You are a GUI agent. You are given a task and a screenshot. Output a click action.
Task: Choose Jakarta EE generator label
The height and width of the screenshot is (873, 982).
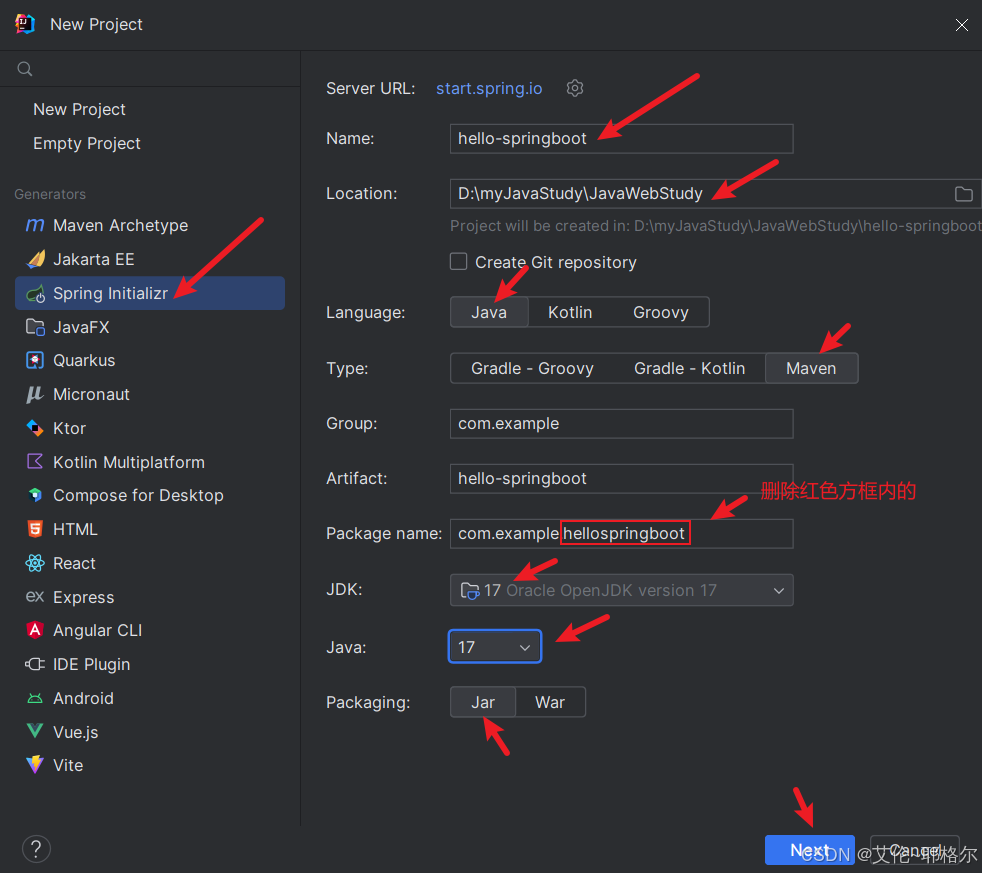(93, 259)
